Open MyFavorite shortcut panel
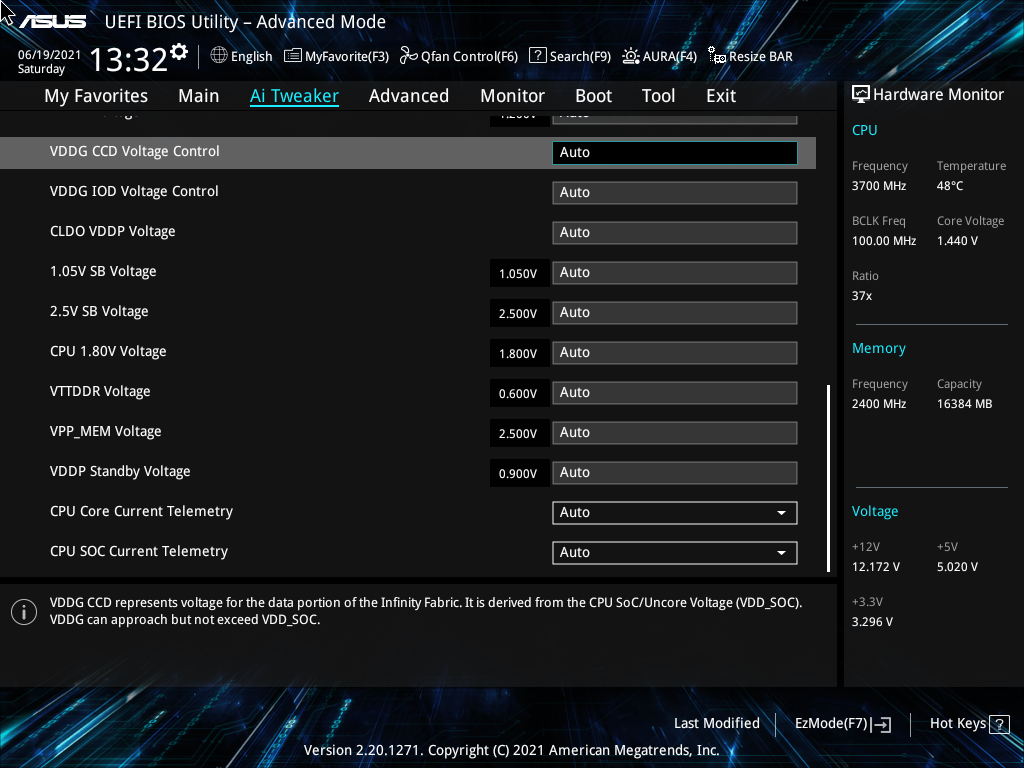Viewport: 1024px width, 768px height. coord(336,56)
